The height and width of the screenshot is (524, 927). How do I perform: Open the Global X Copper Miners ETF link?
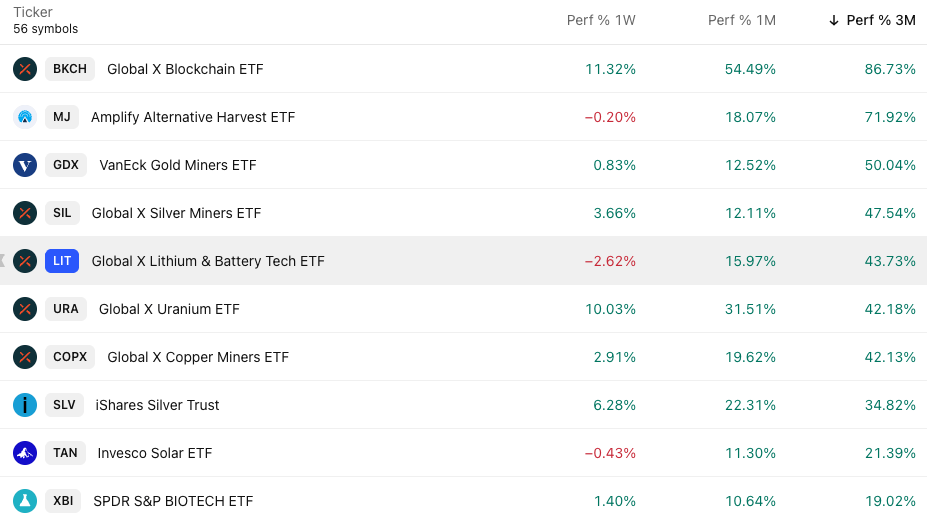click(198, 357)
